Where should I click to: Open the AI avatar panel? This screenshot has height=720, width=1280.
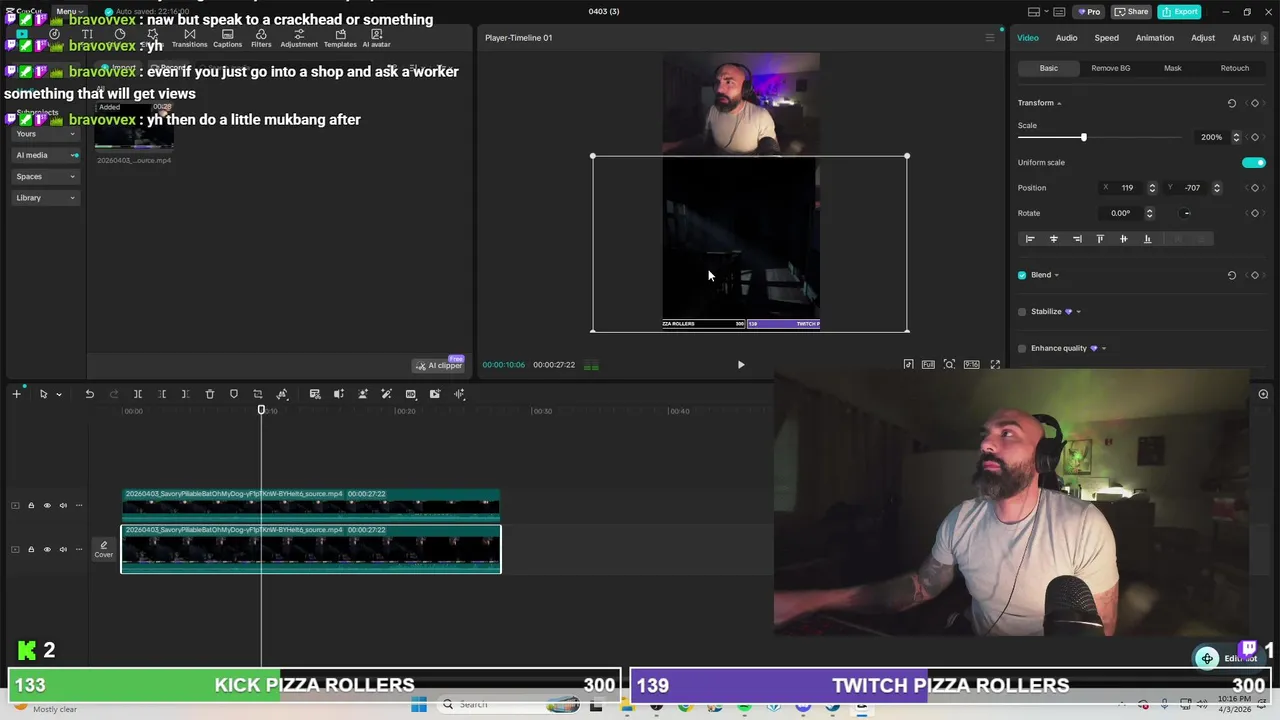pyautogui.click(x=376, y=38)
